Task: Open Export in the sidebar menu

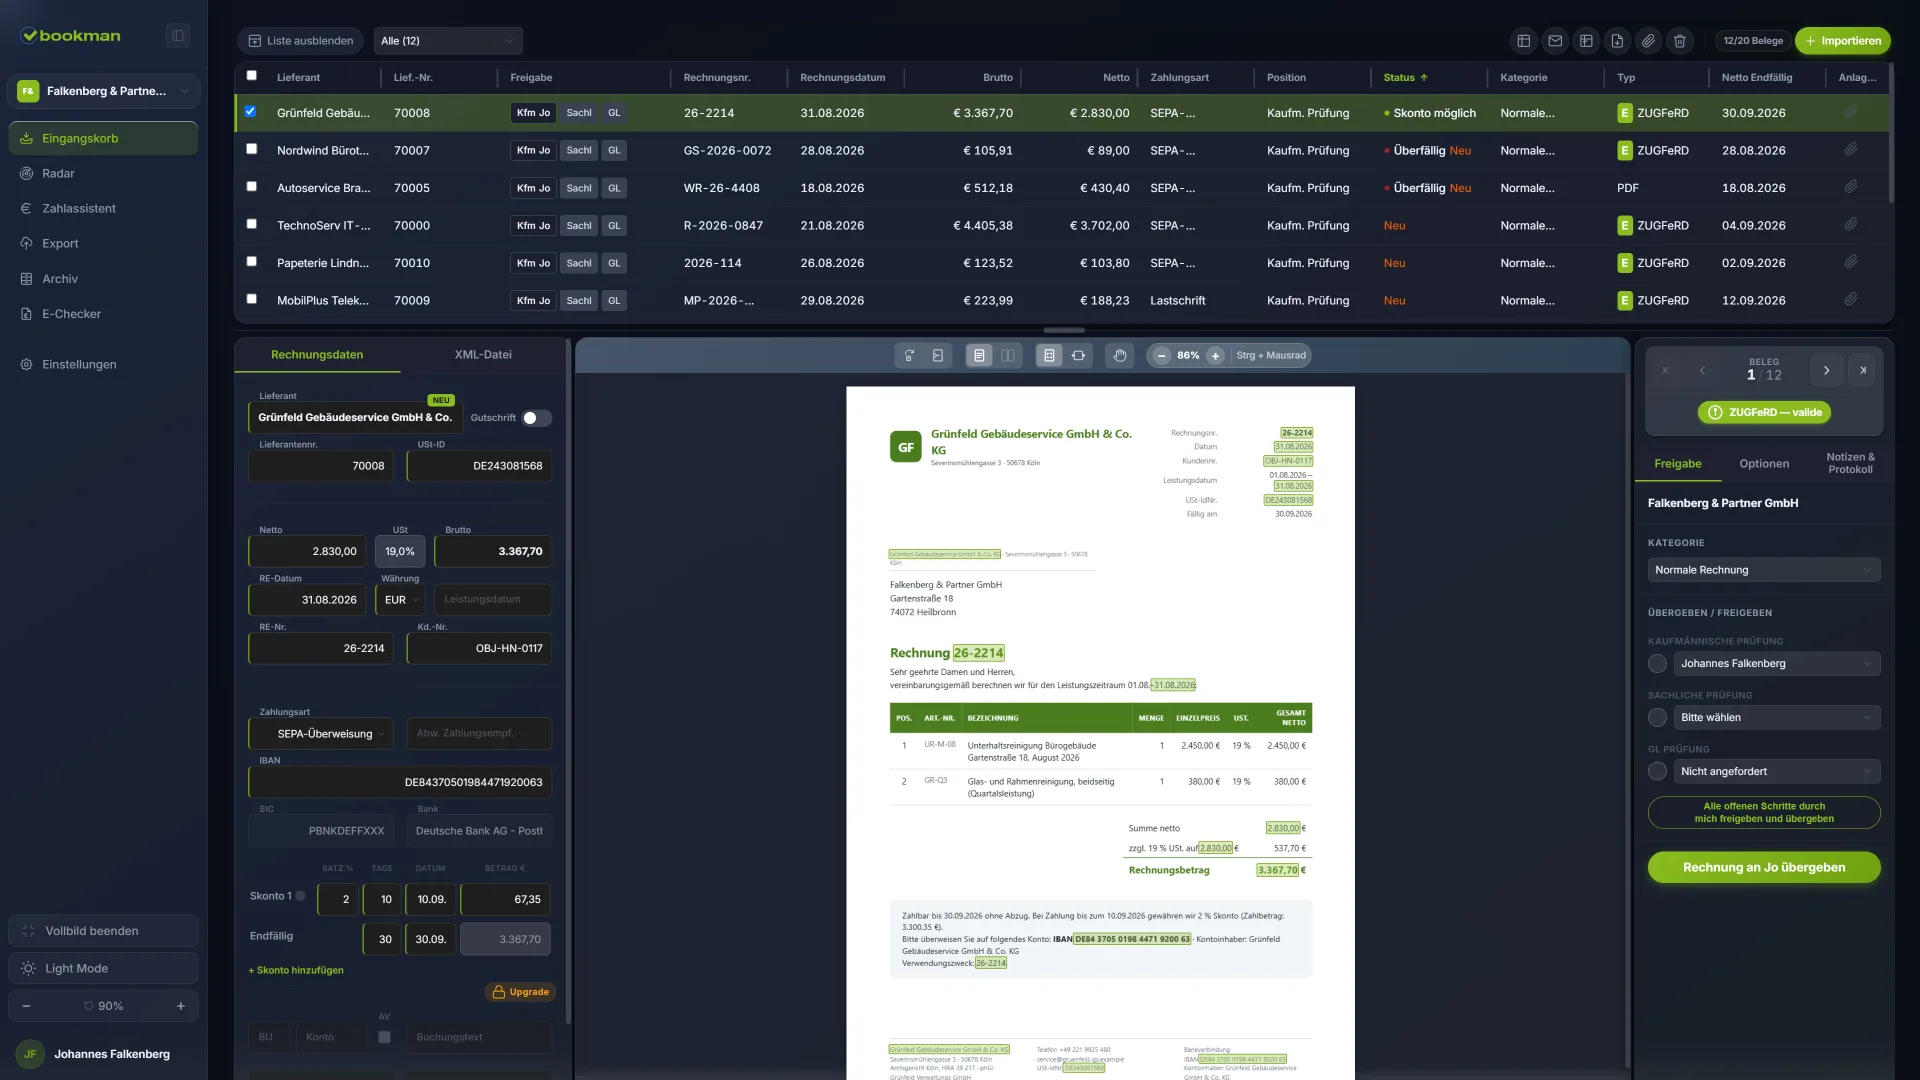Action: pos(103,243)
